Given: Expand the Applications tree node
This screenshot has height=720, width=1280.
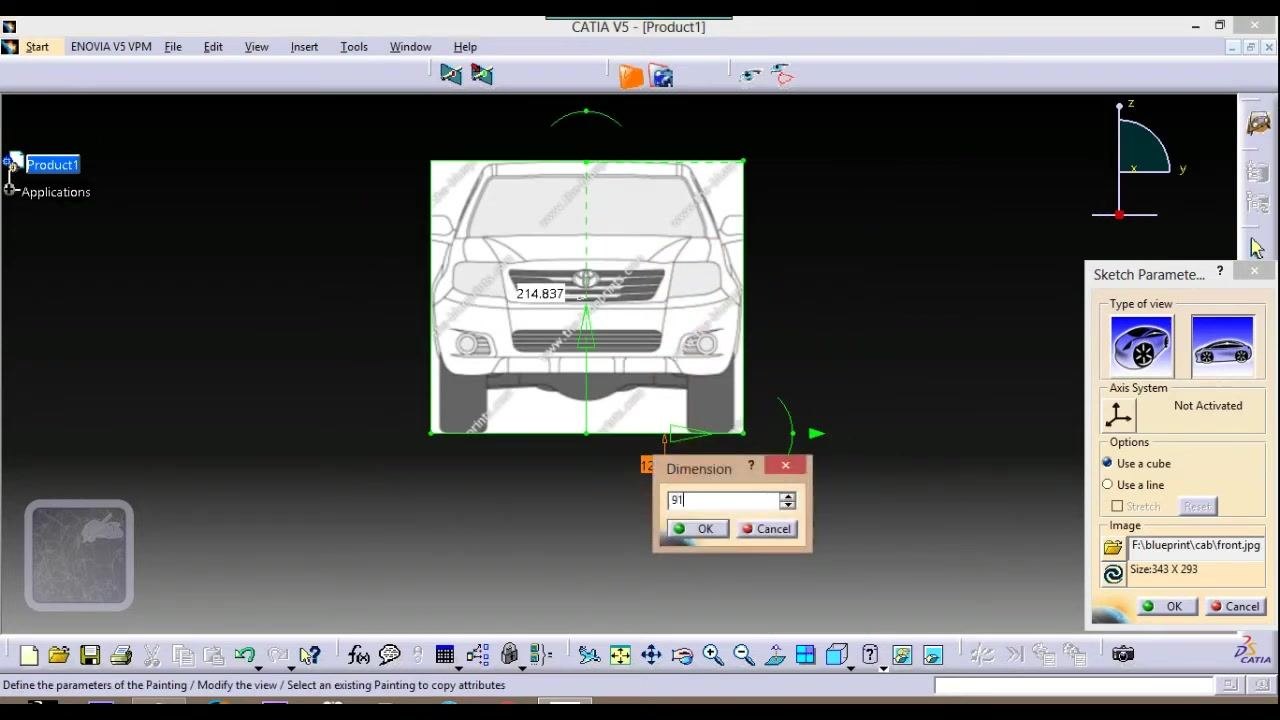Looking at the screenshot, I should pos(10,189).
